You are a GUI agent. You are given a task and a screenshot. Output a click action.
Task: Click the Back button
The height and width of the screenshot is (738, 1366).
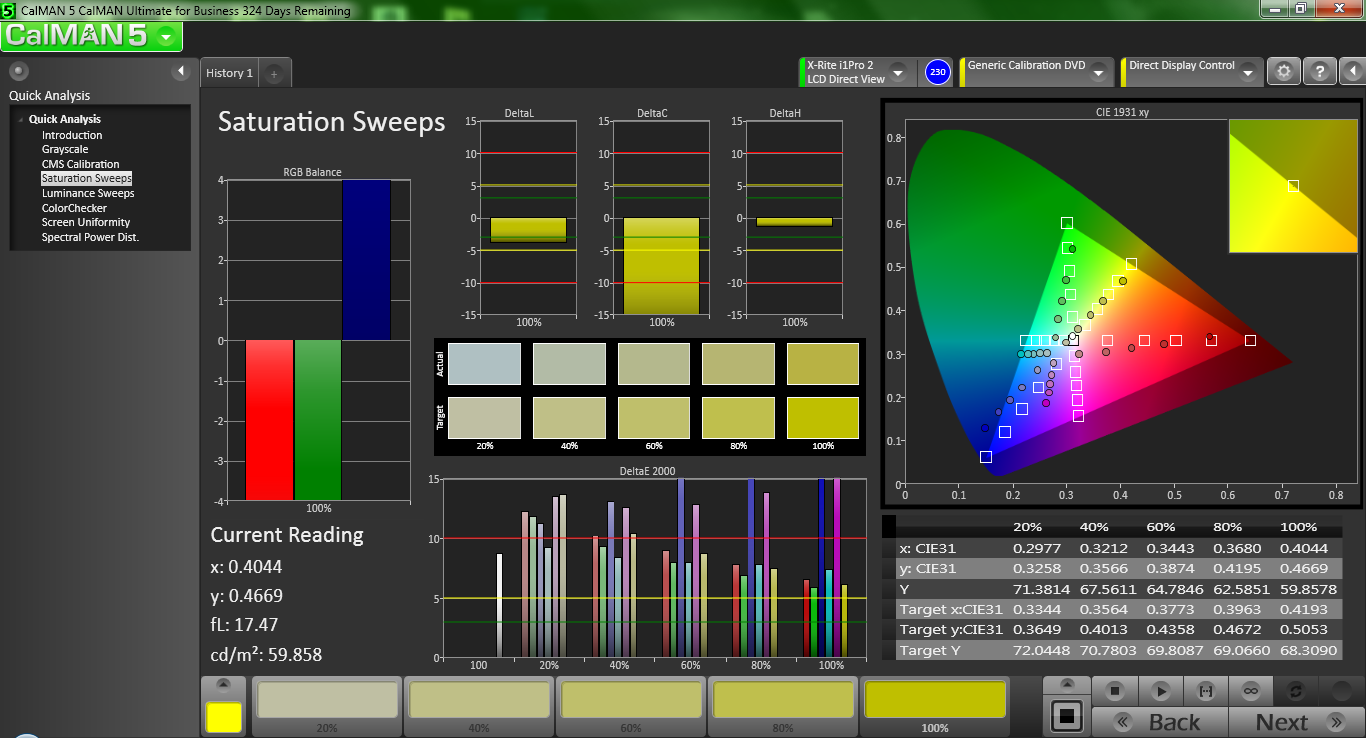coord(1160,722)
